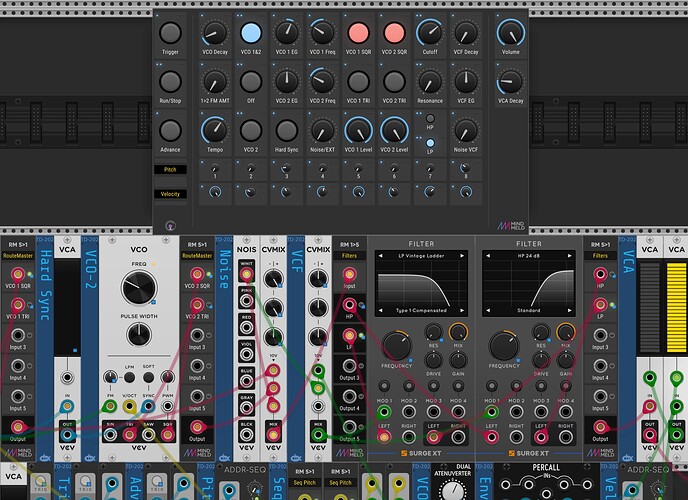Click the Velocity row label

(x=170, y=194)
